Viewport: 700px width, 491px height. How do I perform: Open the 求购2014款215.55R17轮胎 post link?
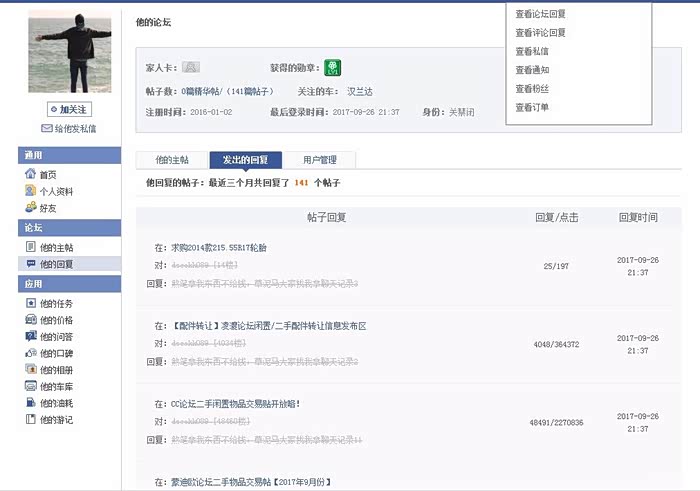coord(218,247)
